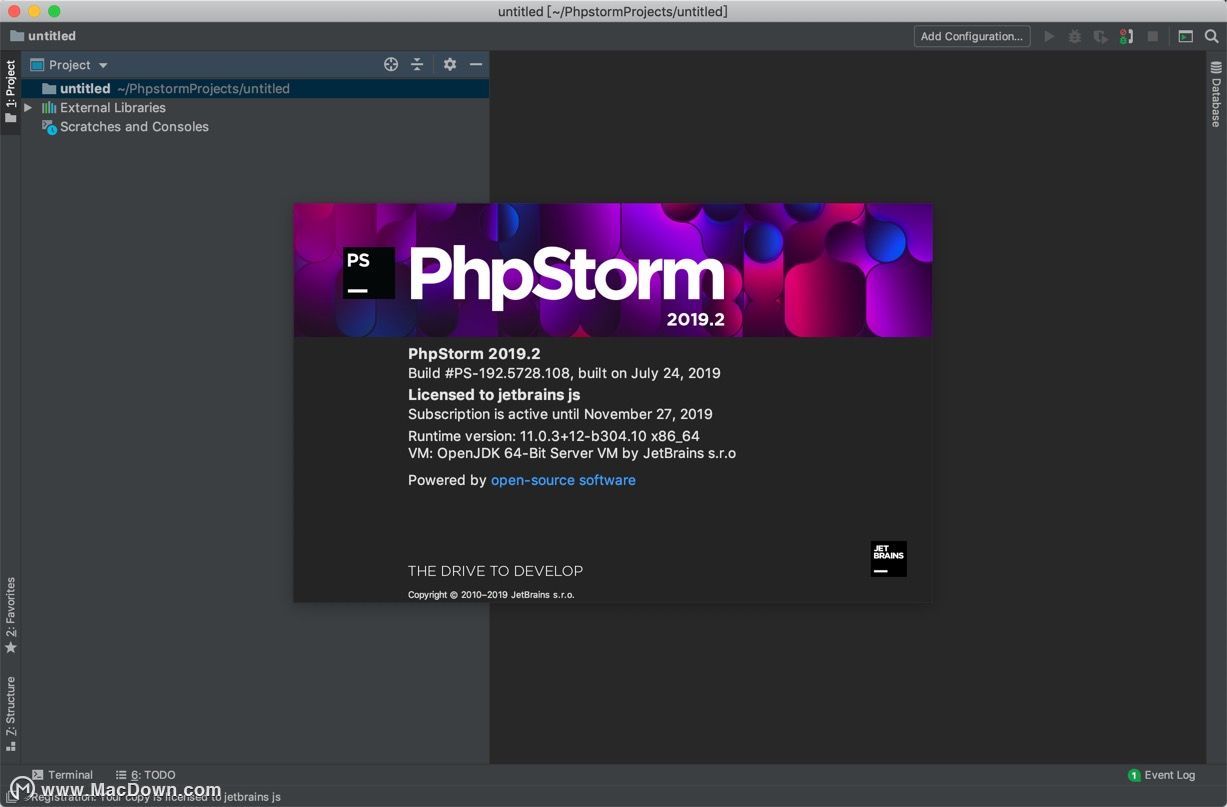Select Scratches and Consoles item
1227x807 pixels.
[x=134, y=126]
